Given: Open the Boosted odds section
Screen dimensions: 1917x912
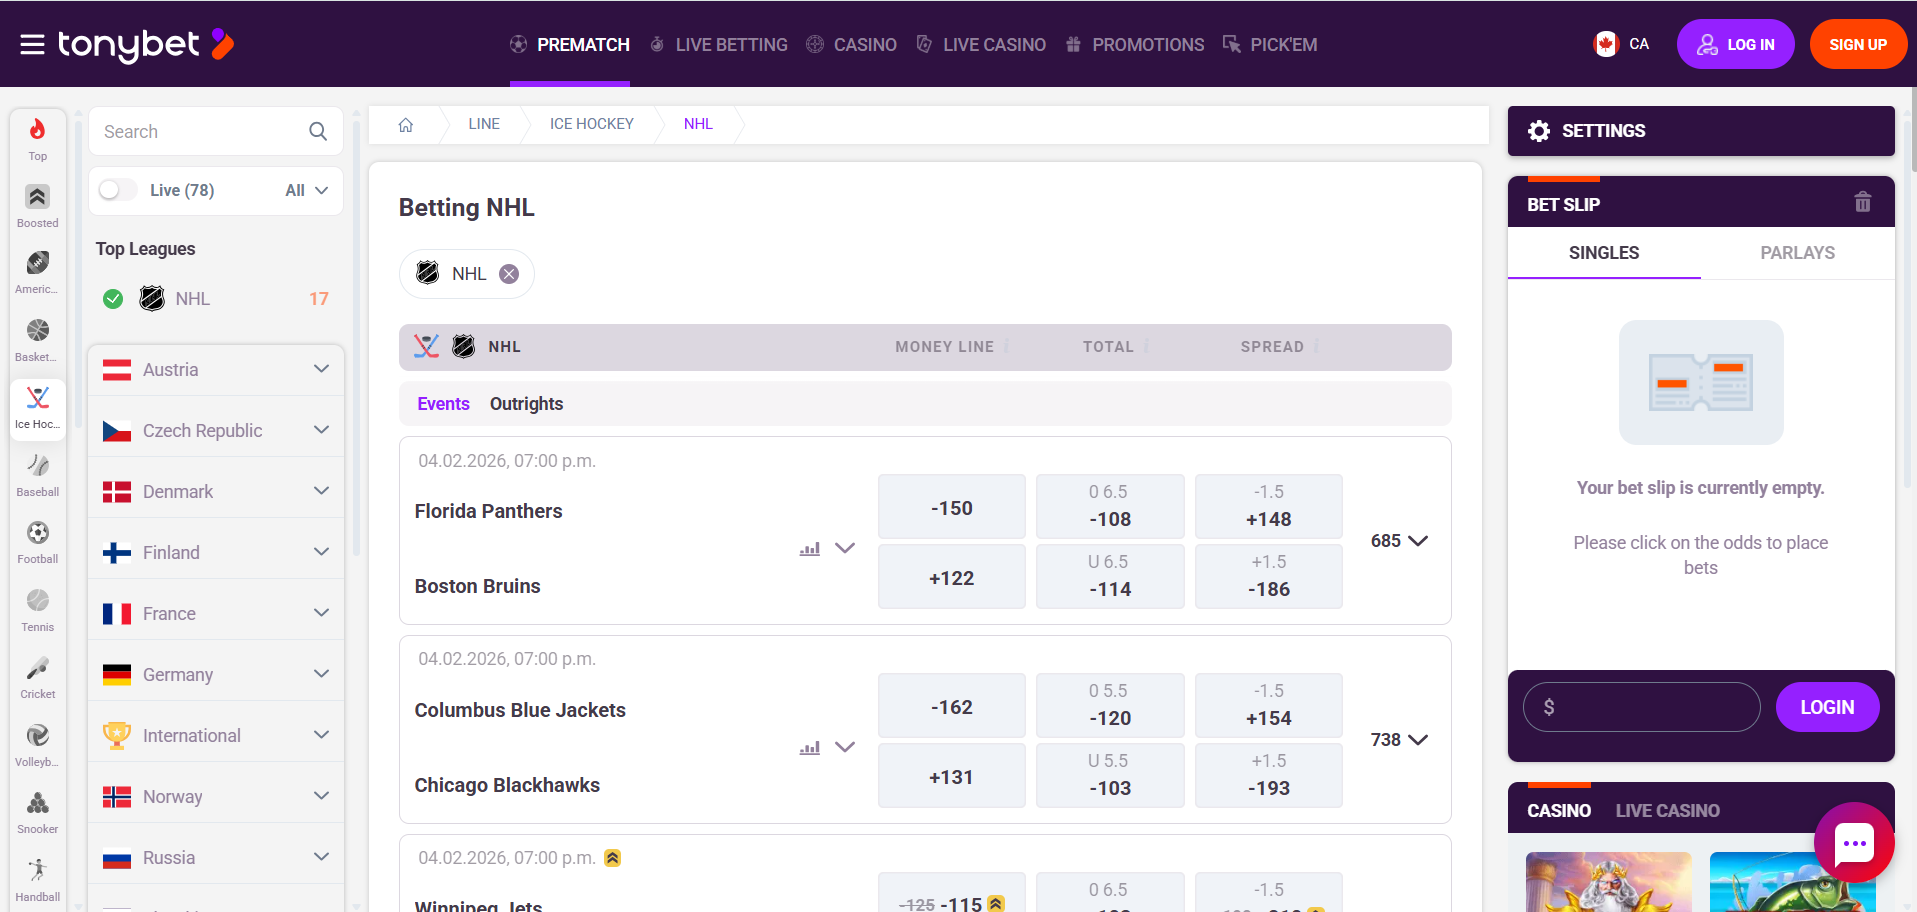Looking at the screenshot, I should point(37,197).
